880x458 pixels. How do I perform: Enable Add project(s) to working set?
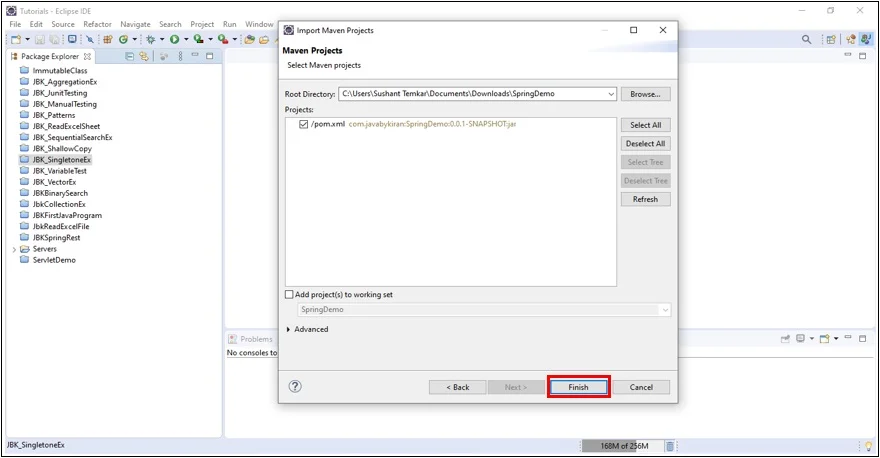pos(289,294)
